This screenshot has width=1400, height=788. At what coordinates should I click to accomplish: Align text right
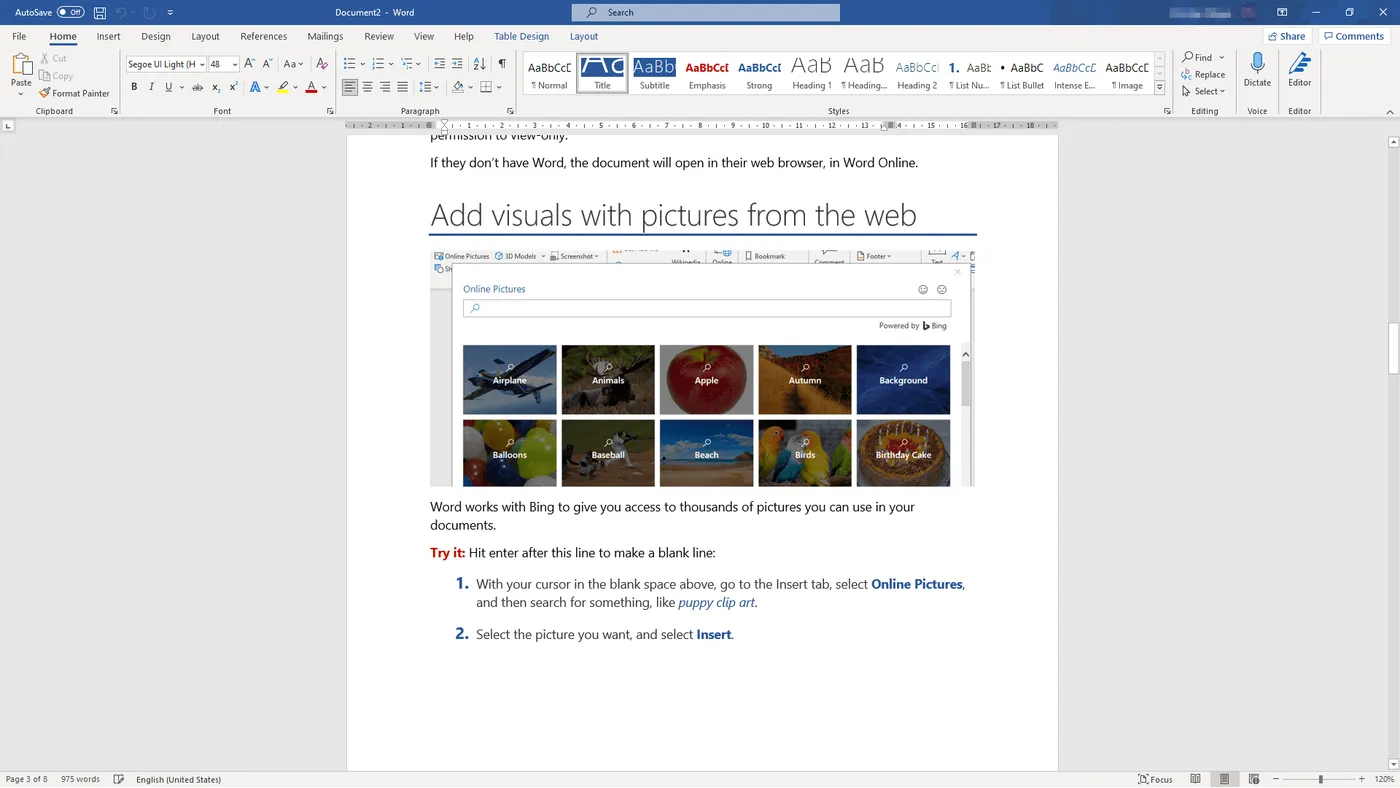point(385,87)
